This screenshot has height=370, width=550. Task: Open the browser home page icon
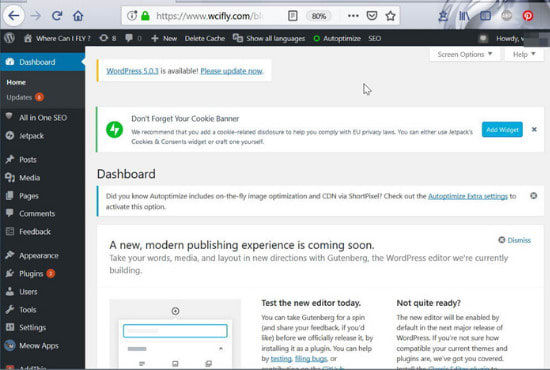(78, 16)
